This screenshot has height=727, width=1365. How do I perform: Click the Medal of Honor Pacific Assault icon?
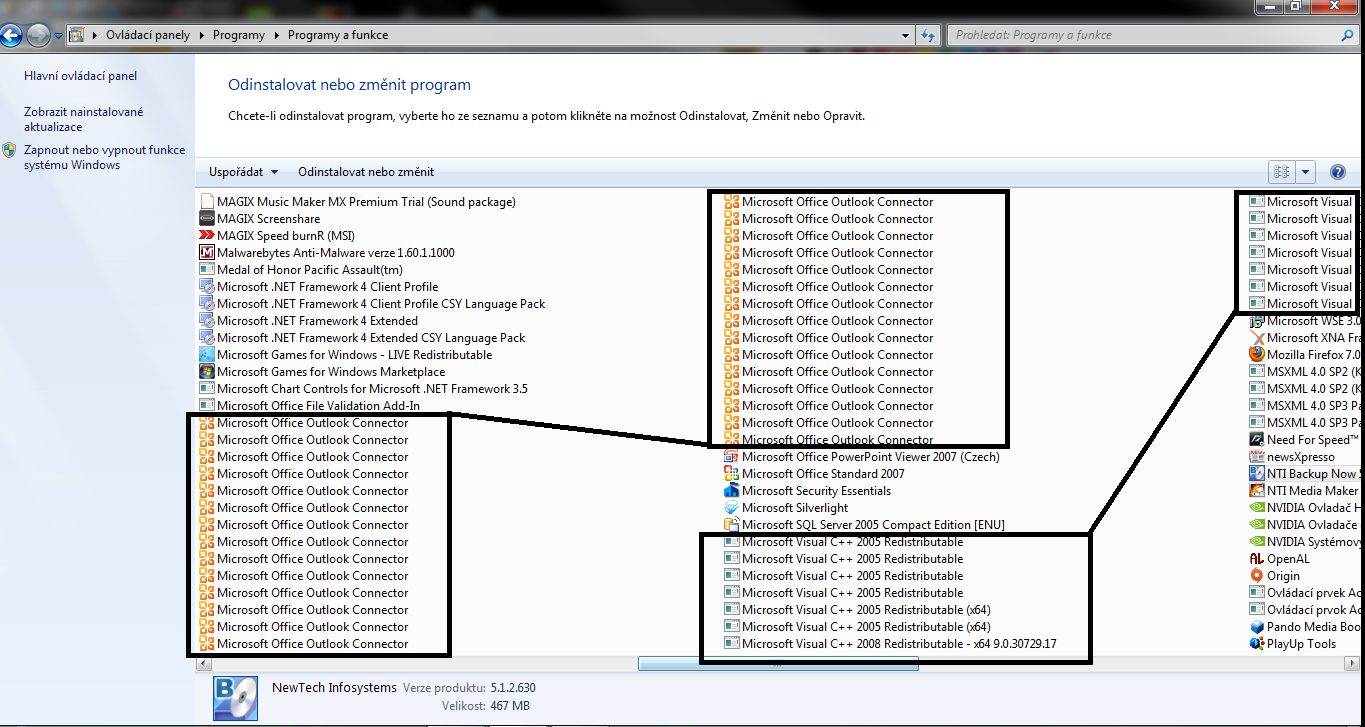coord(207,270)
